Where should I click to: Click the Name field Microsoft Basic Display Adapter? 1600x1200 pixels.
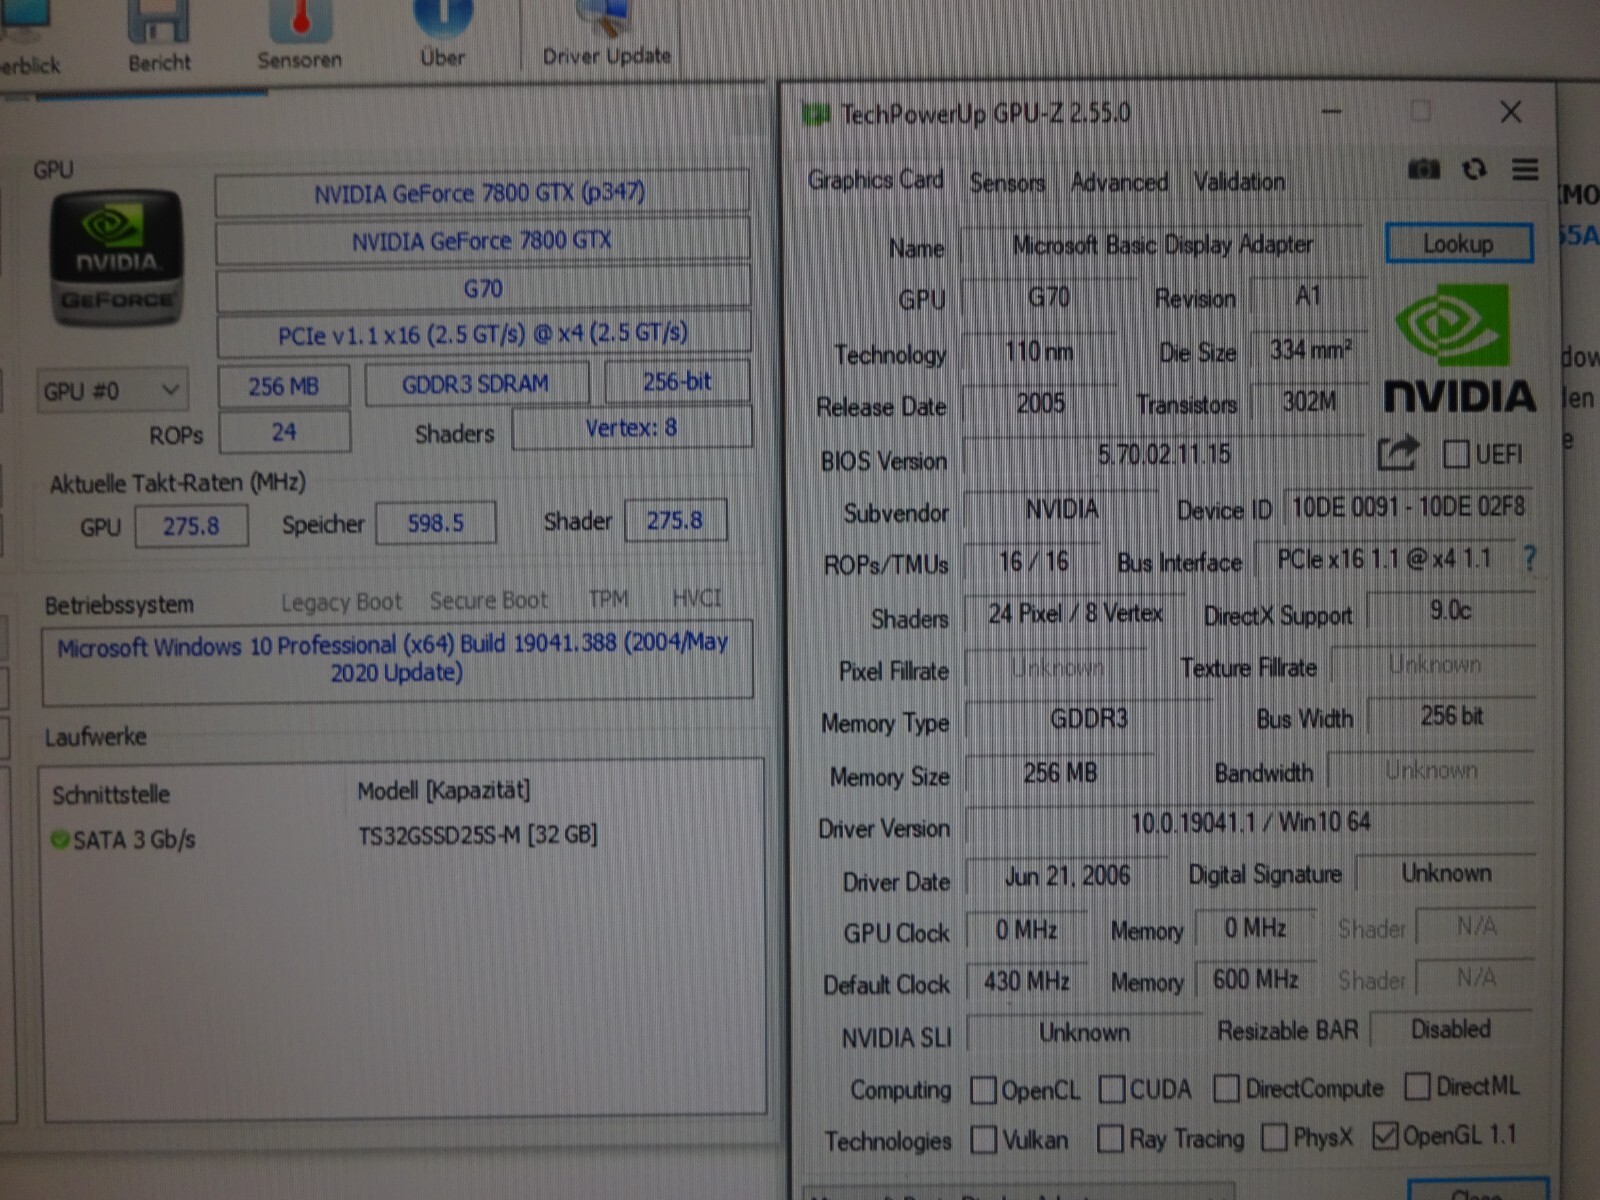[x=1162, y=245]
